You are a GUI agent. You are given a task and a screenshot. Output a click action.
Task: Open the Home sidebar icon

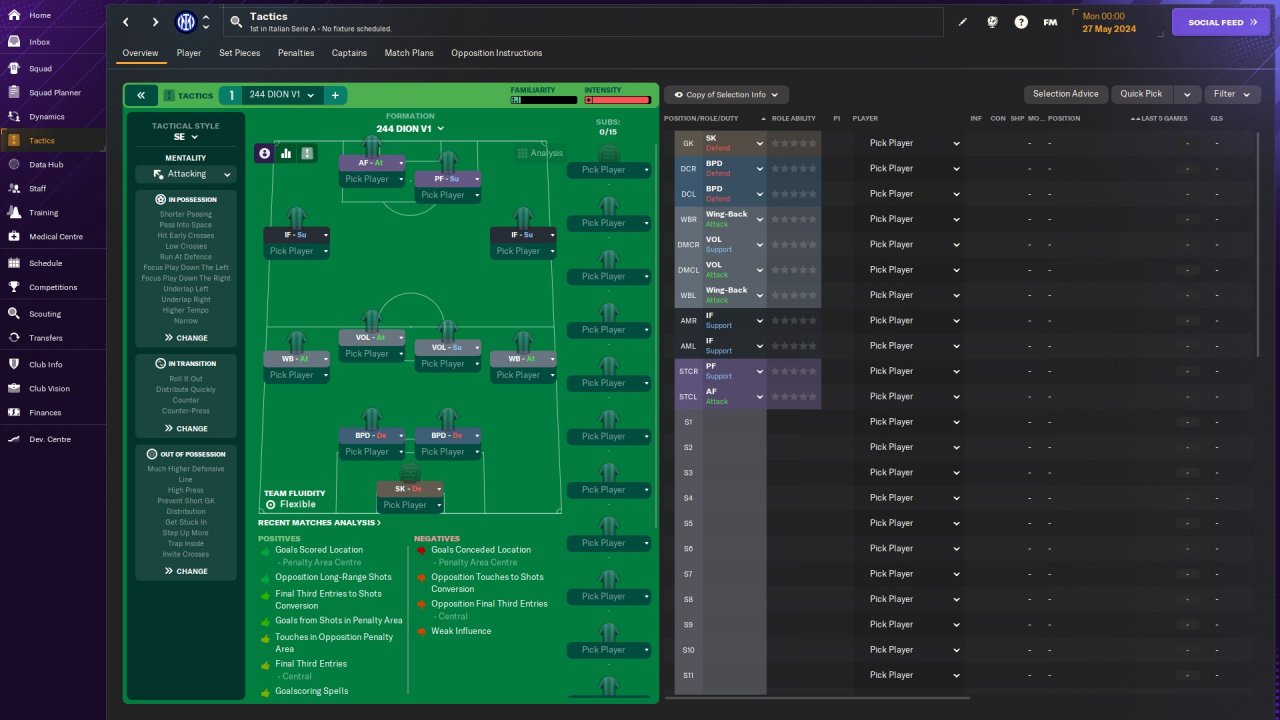14,16
